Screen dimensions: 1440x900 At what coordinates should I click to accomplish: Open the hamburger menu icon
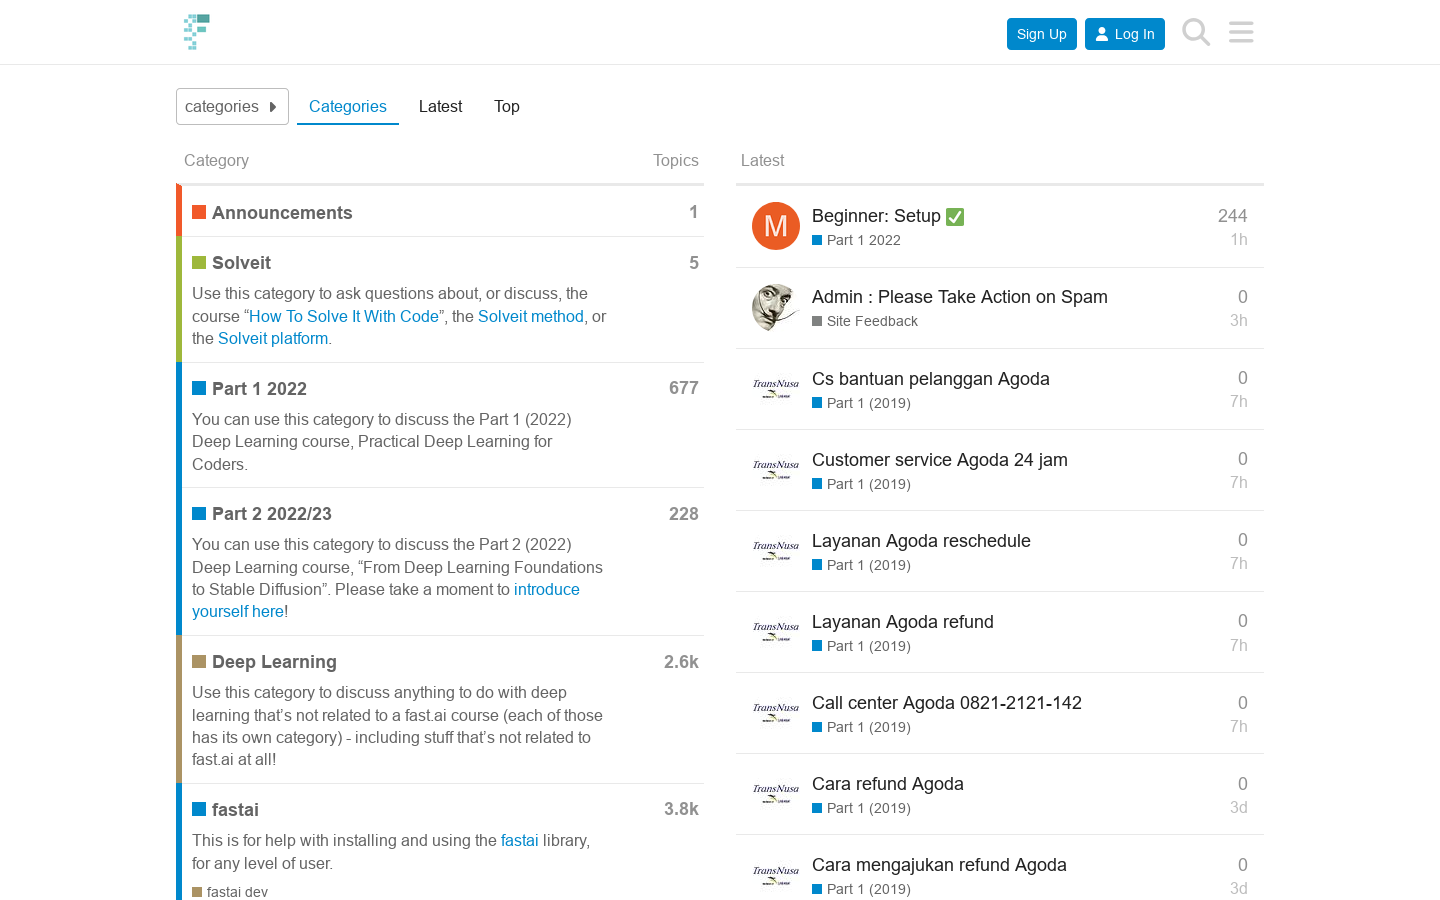(1241, 32)
